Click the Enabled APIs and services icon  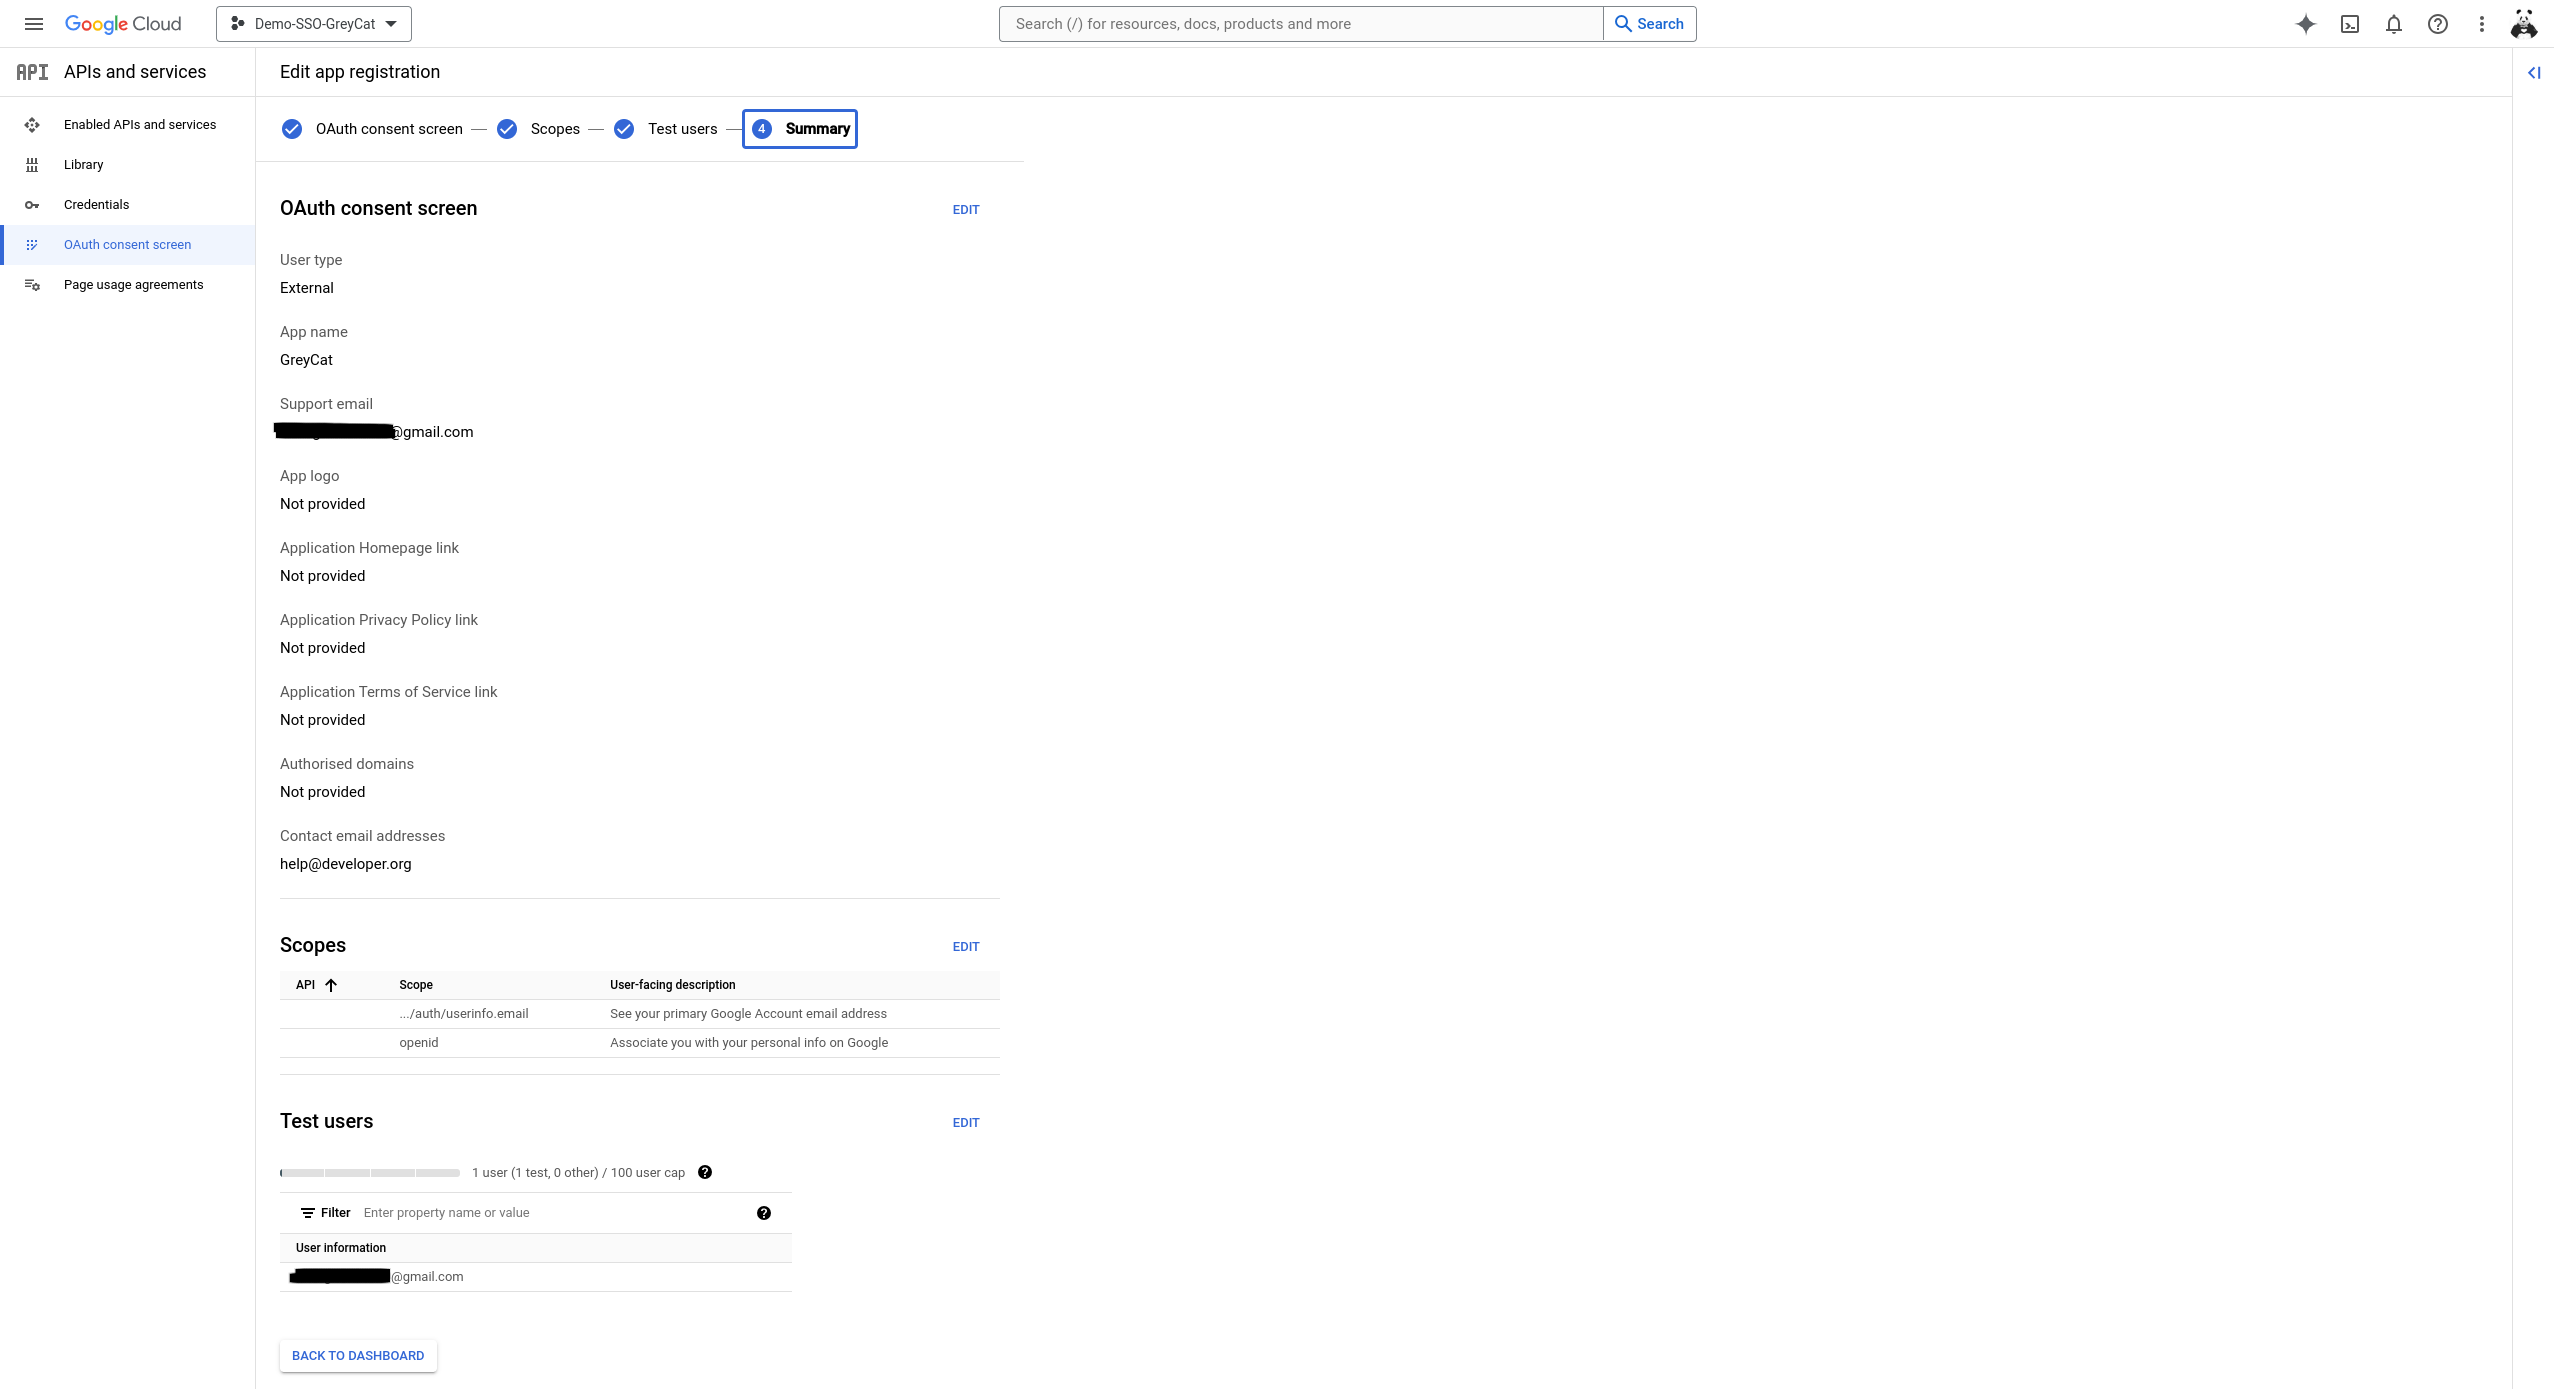pos(32,125)
